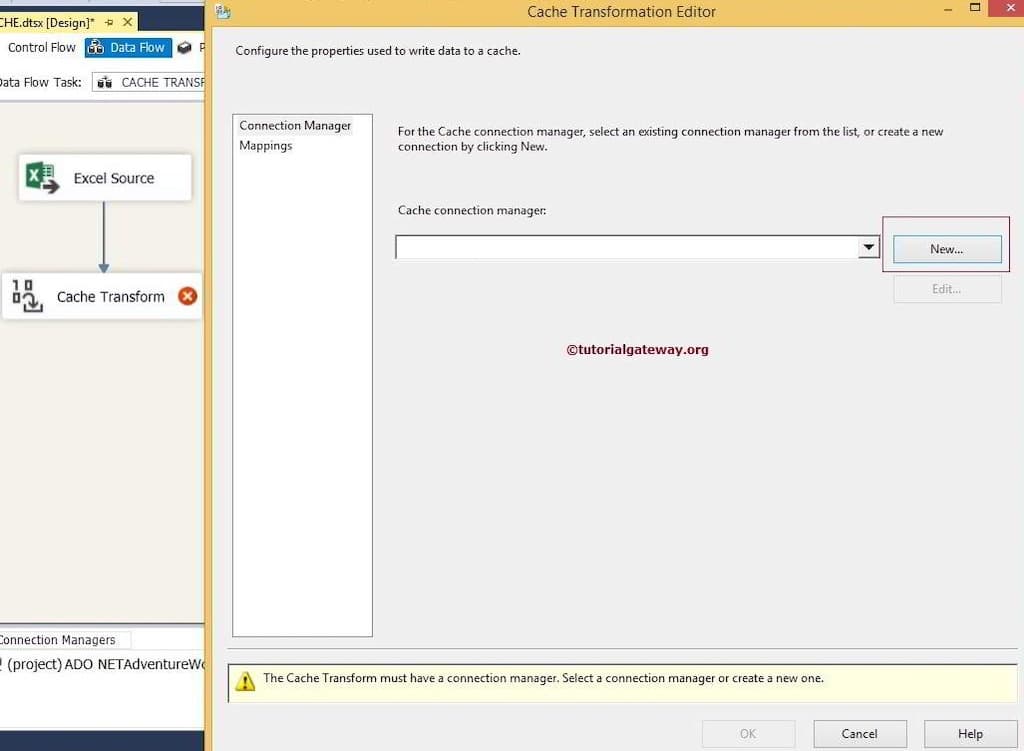Click the warning text about connection manager
Screen dimensions: 1024x751
point(543,678)
